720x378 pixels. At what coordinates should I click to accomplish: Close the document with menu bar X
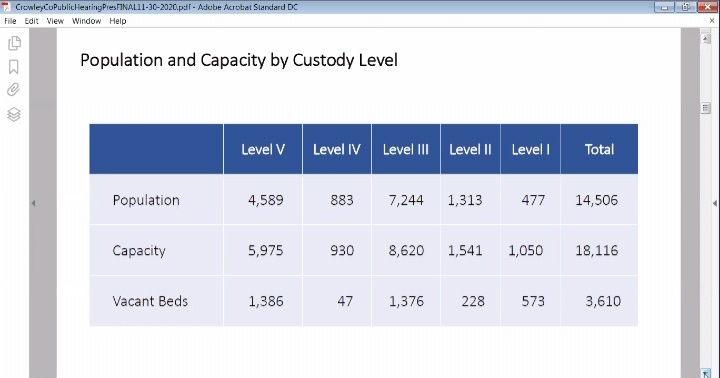pos(713,21)
